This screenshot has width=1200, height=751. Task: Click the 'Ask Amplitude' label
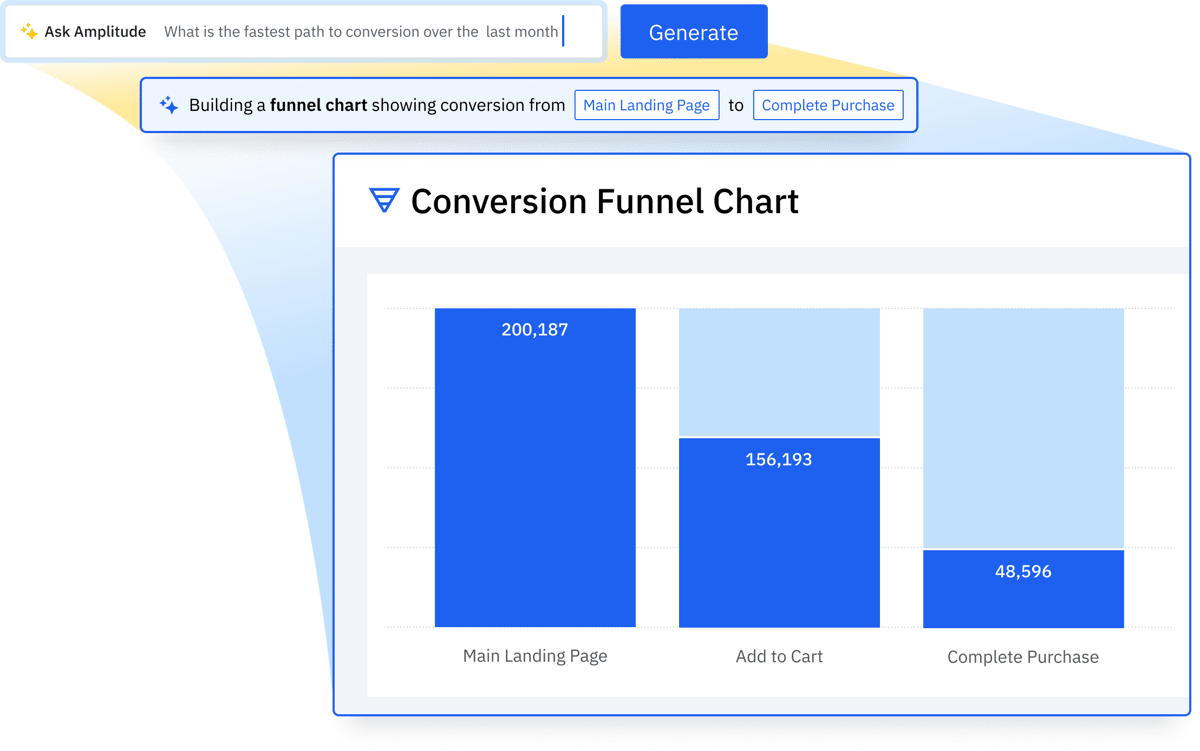[x=95, y=32]
